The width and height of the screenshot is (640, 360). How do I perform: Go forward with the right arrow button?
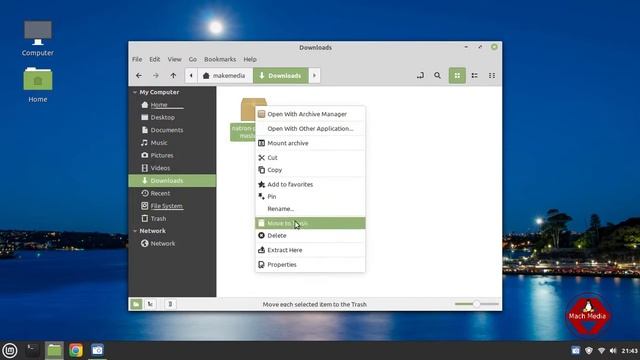tap(156, 76)
